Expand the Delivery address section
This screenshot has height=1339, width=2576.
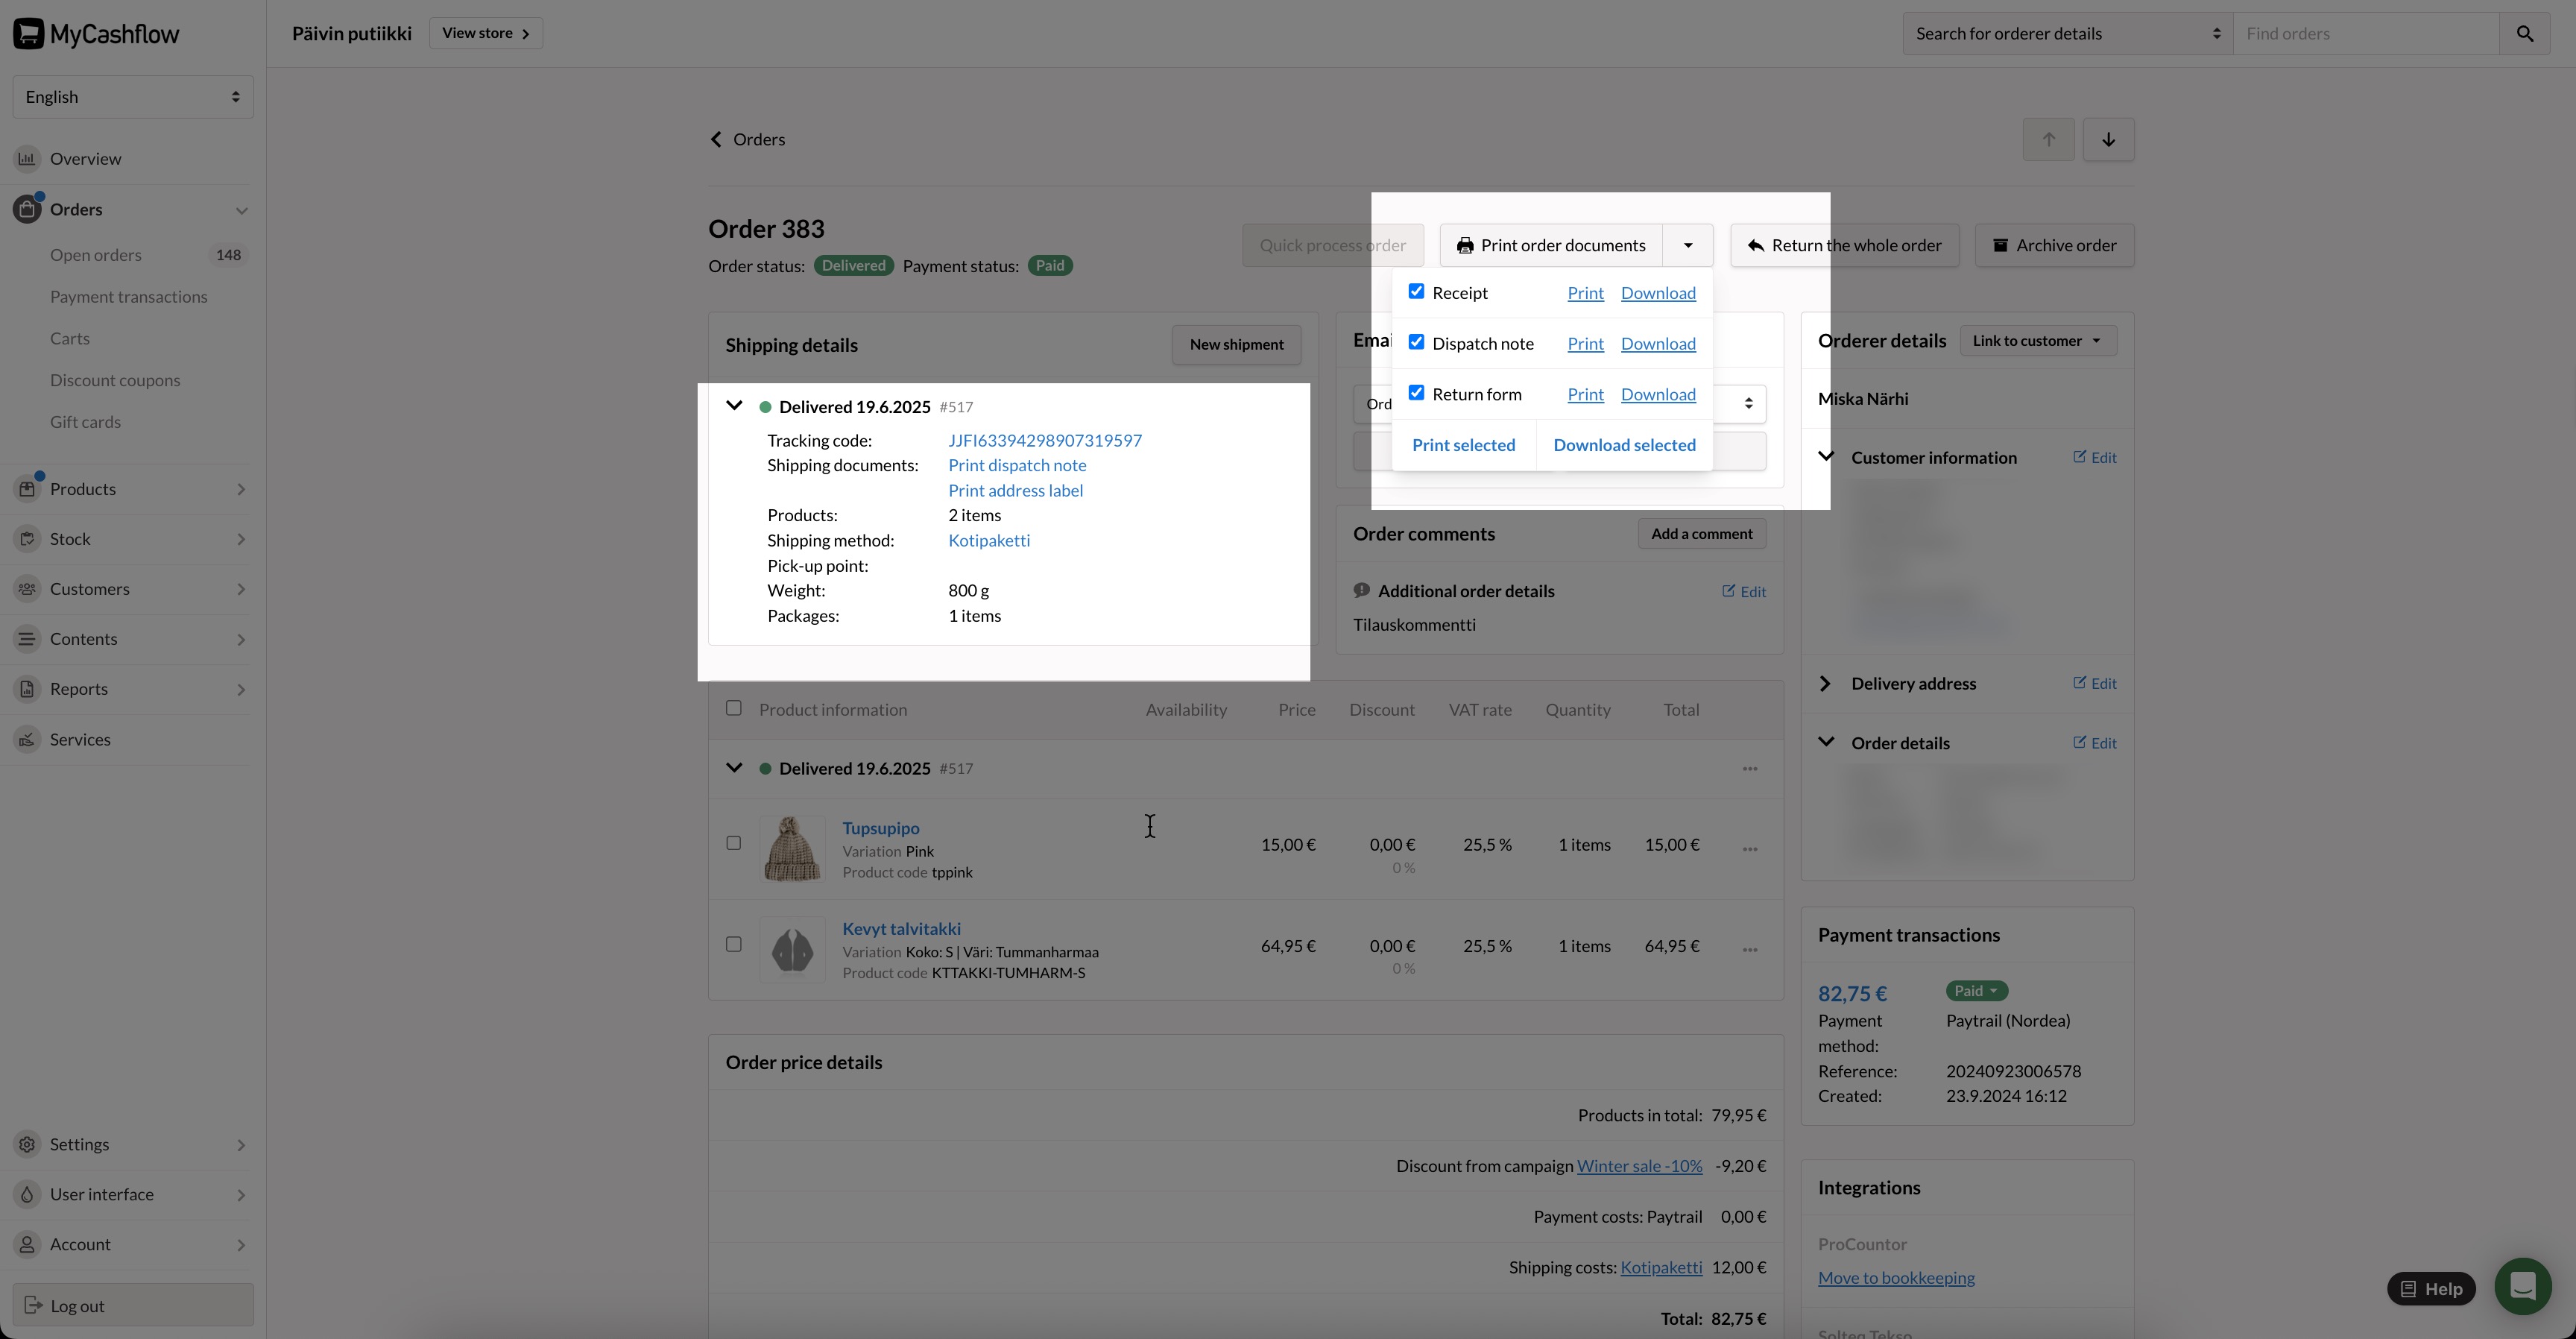click(1825, 684)
